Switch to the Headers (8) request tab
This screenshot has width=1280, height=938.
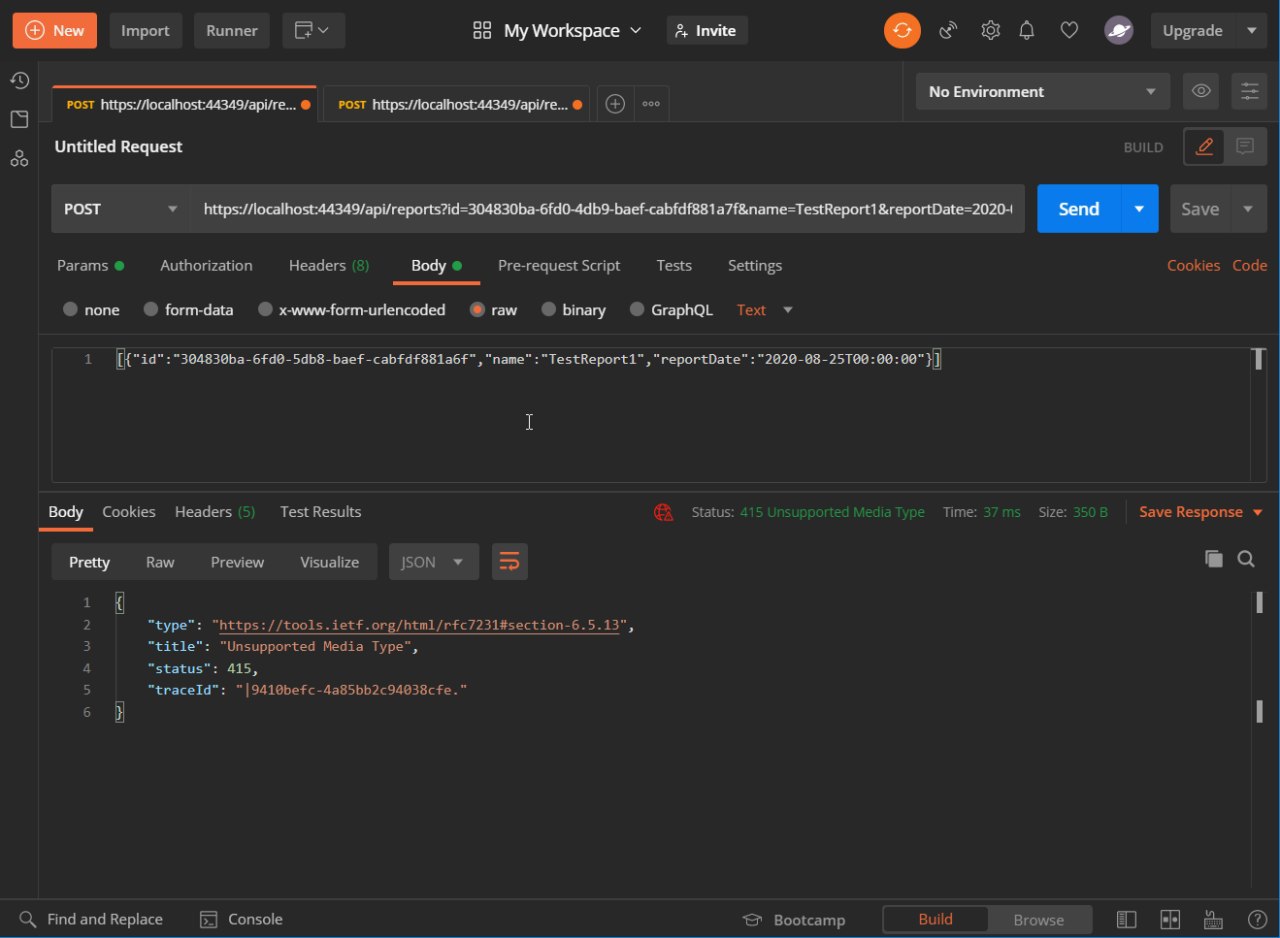click(x=328, y=265)
